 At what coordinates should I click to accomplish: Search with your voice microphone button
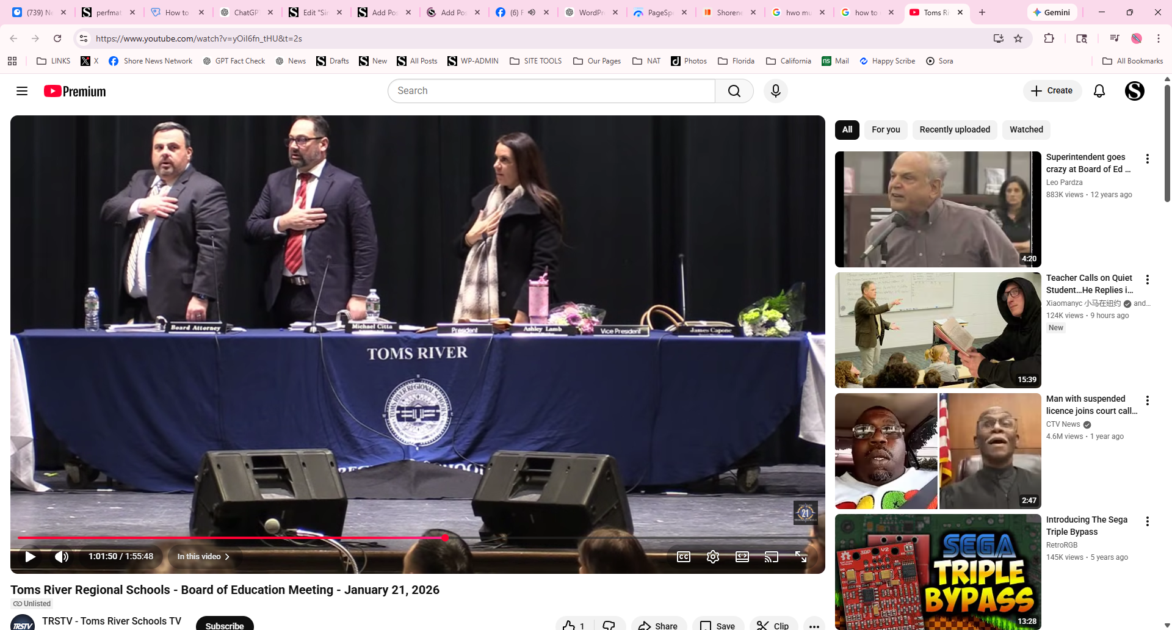click(x=775, y=91)
